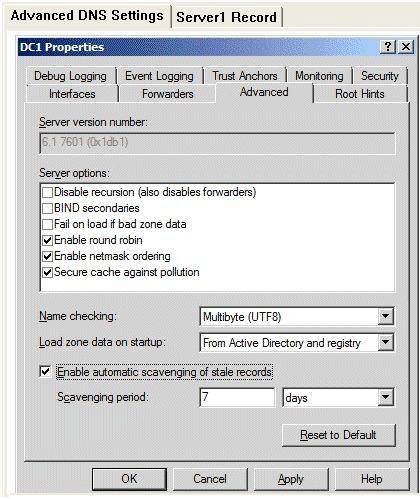This screenshot has width=420, height=499.
Task: Close the DC1 Properties dialog
Action: (x=406, y=47)
